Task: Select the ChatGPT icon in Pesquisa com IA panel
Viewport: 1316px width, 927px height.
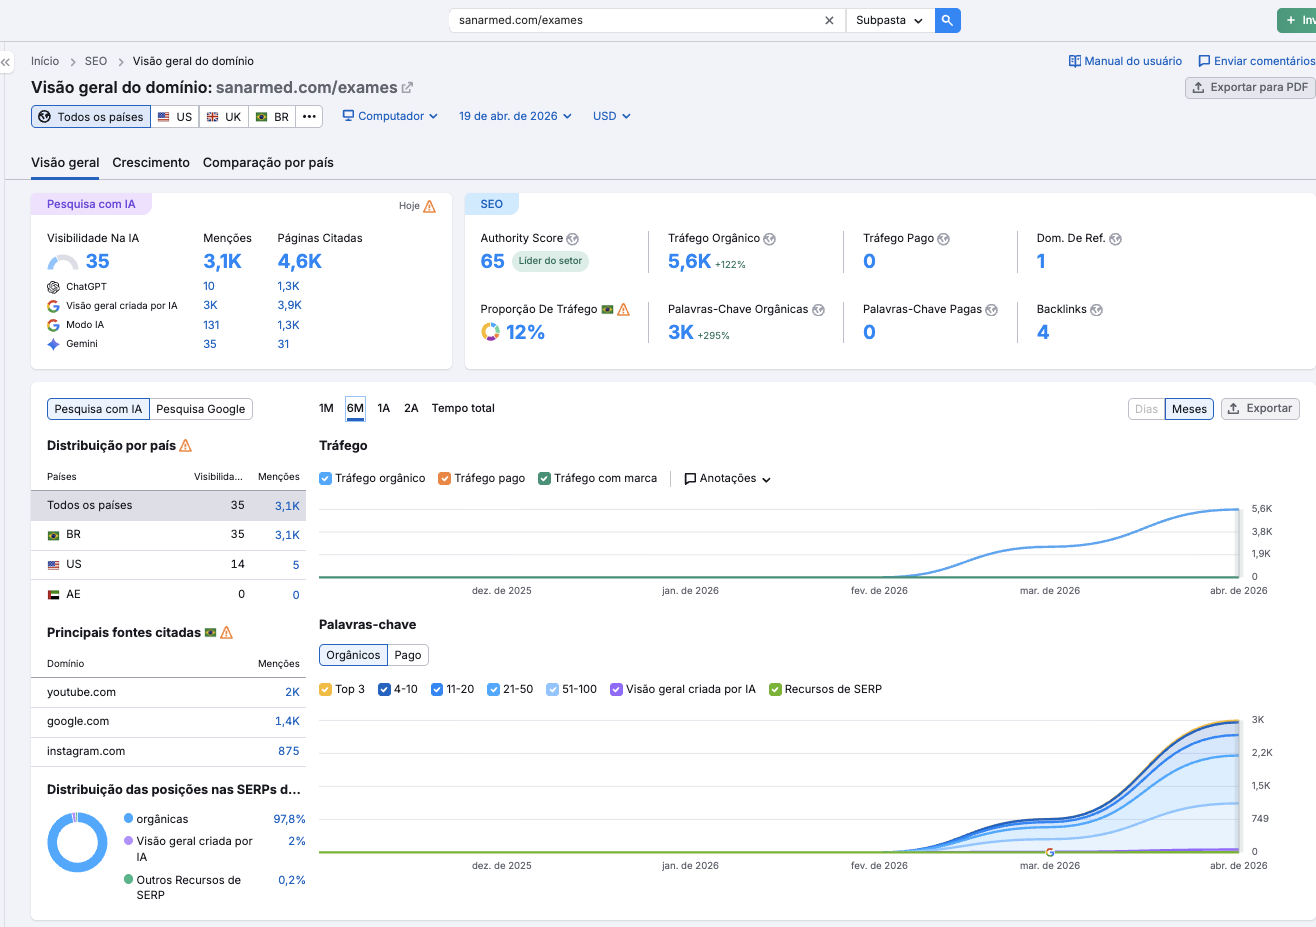Action: [x=52, y=285]
